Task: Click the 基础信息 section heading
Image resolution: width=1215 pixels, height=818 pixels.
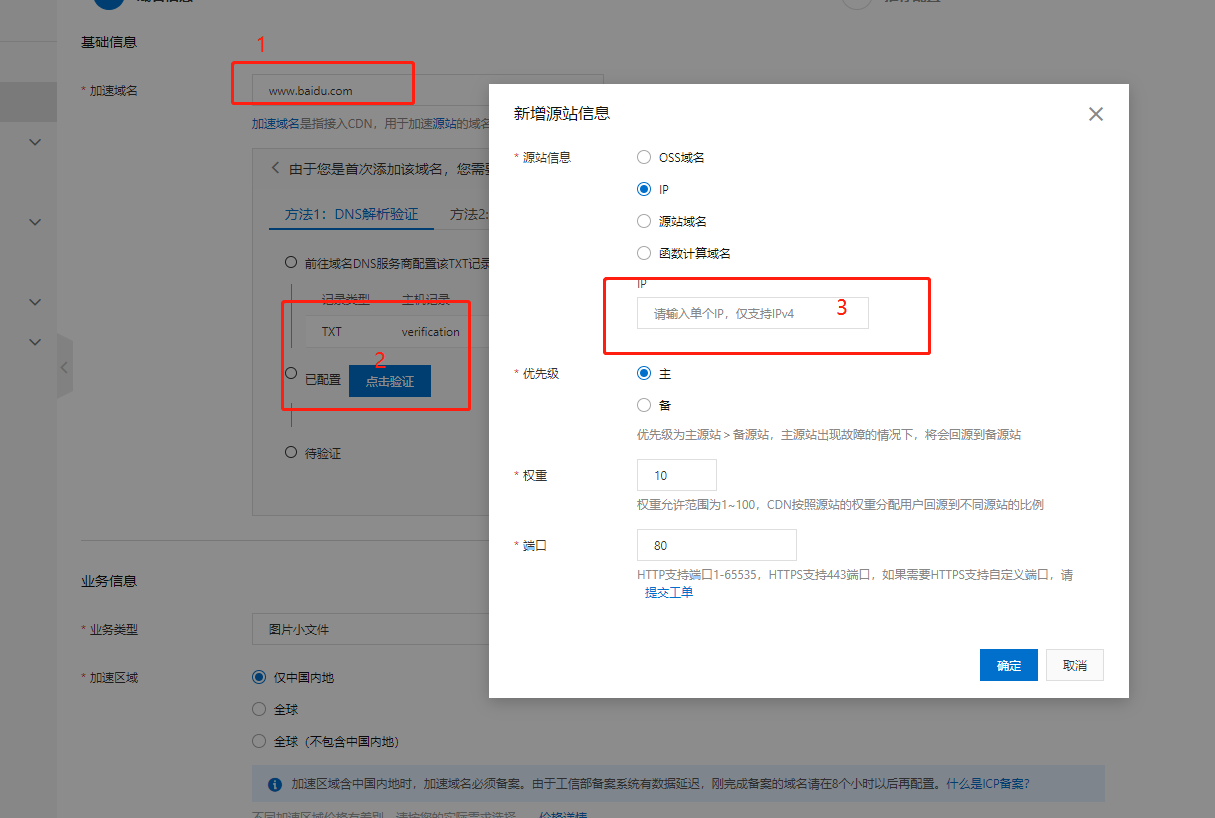Action: [109, 42]
